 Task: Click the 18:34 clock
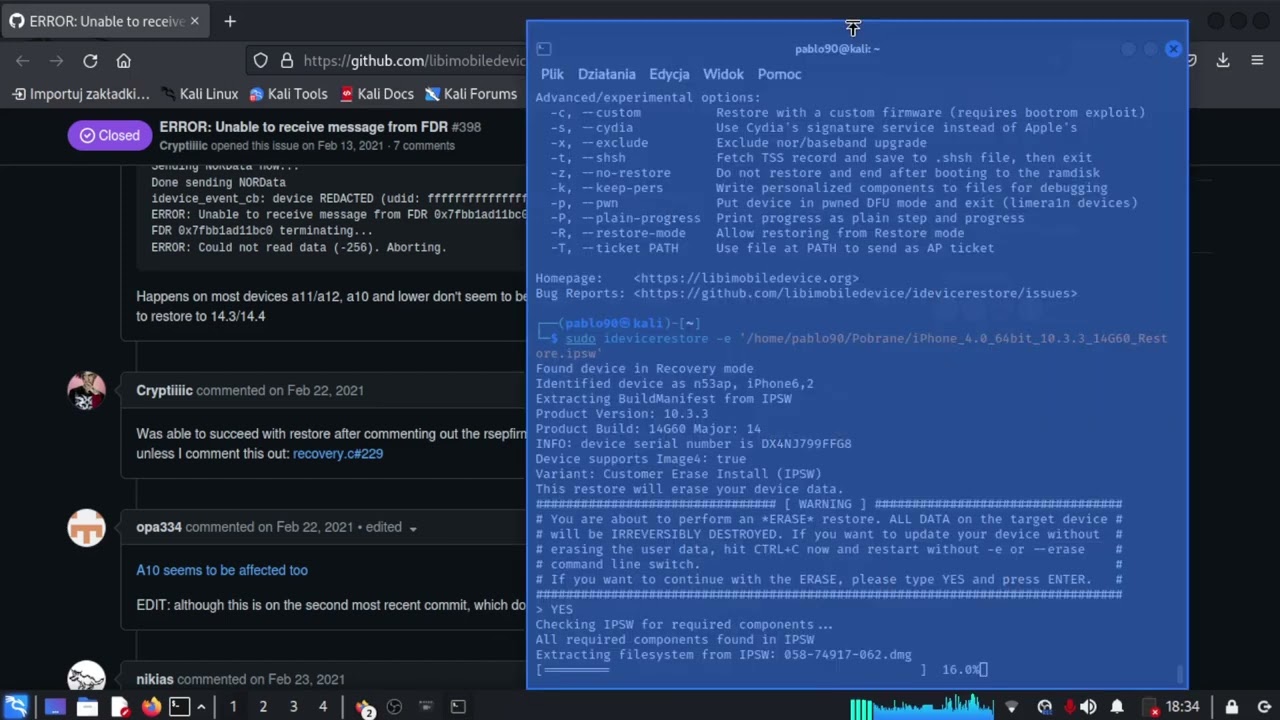pyautogui.click(x=1182, y=707)
